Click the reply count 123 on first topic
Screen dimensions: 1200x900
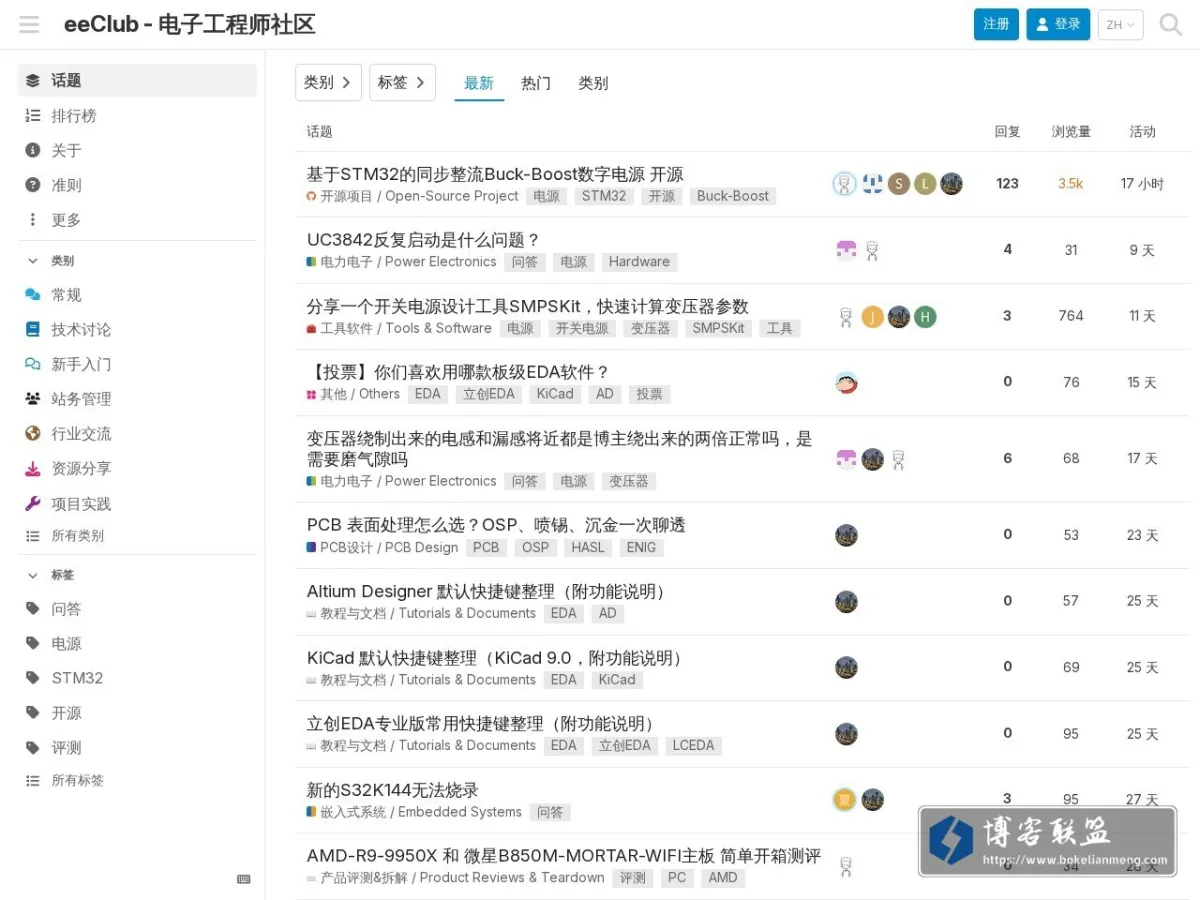(x=1007, y=183)
